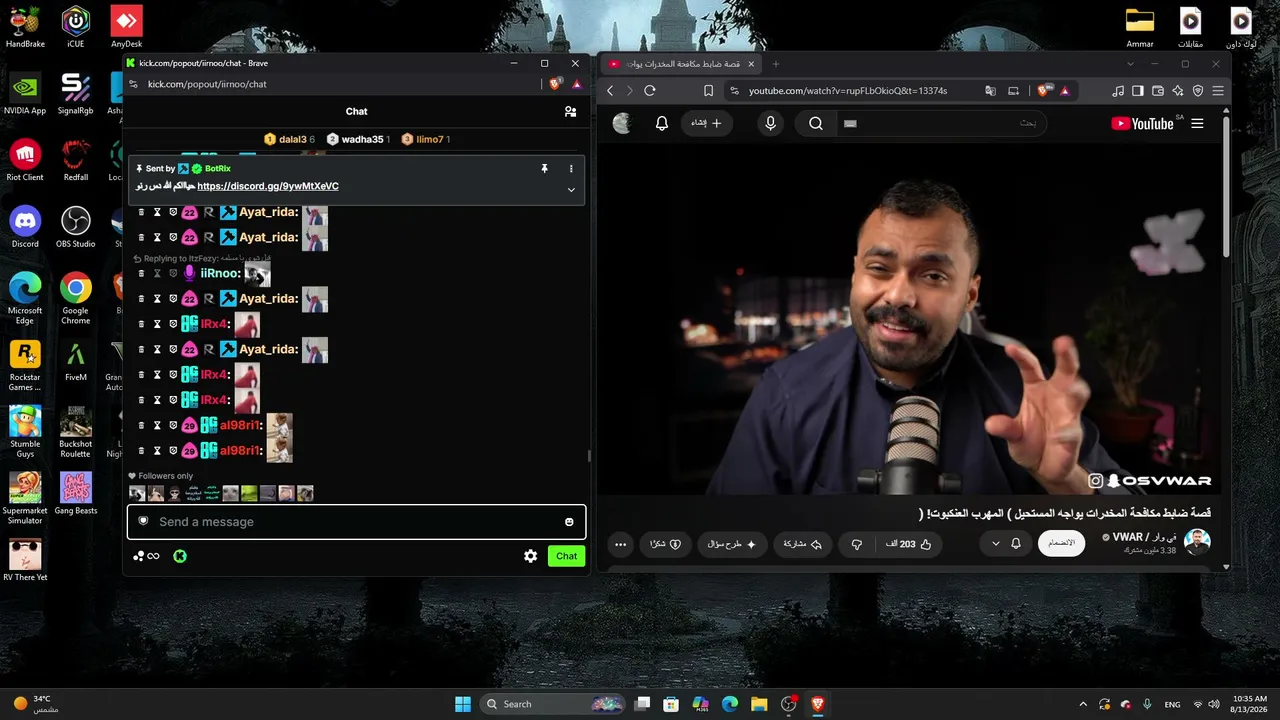Viewport: 1280px width, 720px height.
Task: Click the Ask question (طرح سؤال) button
Action: click(x=732, y=544)
